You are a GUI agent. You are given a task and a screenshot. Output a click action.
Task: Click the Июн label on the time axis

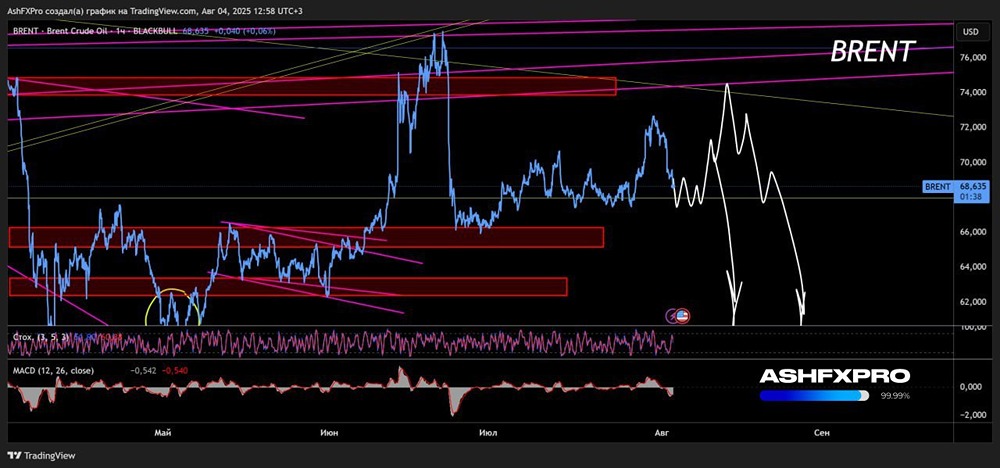point(330,433)
